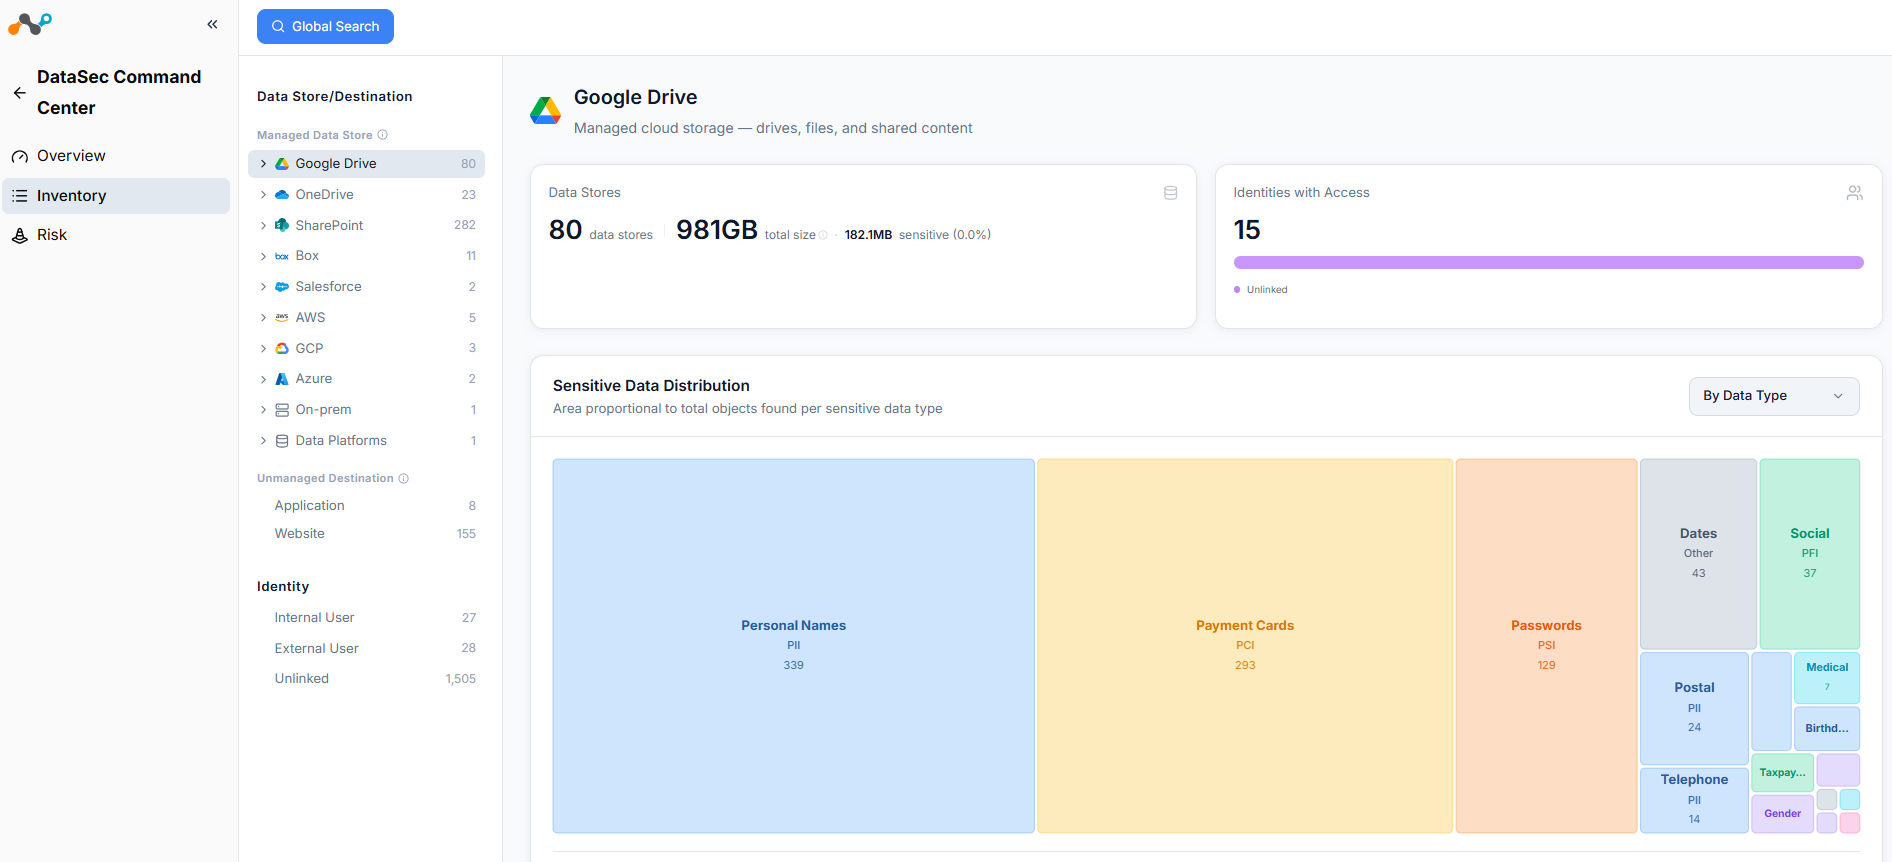The height and width of the screenshot is (862, 1892).
Task: Select Application under Unmanaged Destination
Action: (x=366, y=506)
